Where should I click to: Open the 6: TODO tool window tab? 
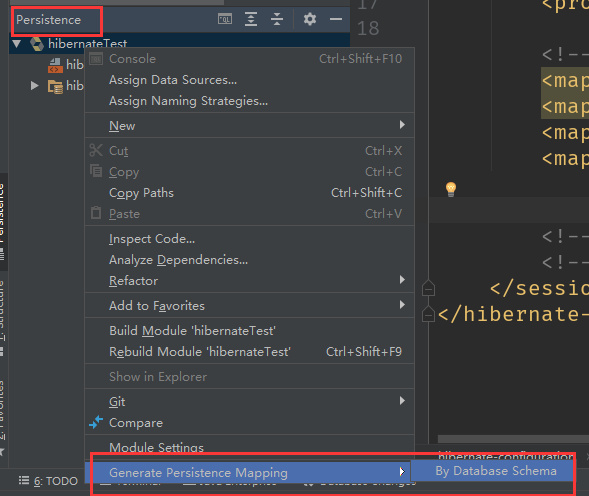pyautogui.click(x=48, y=481)
